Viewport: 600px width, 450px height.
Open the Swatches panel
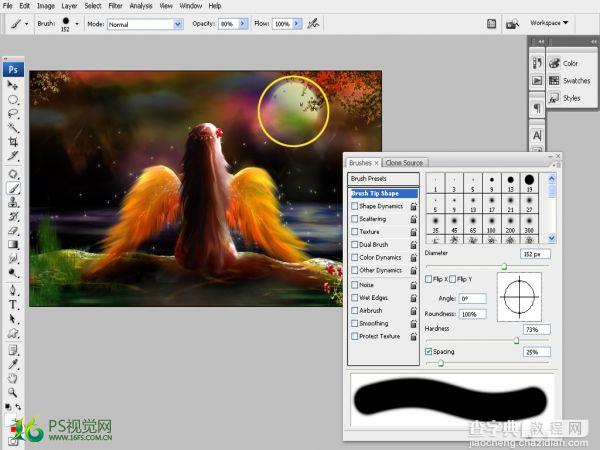[x=570, y=81]
